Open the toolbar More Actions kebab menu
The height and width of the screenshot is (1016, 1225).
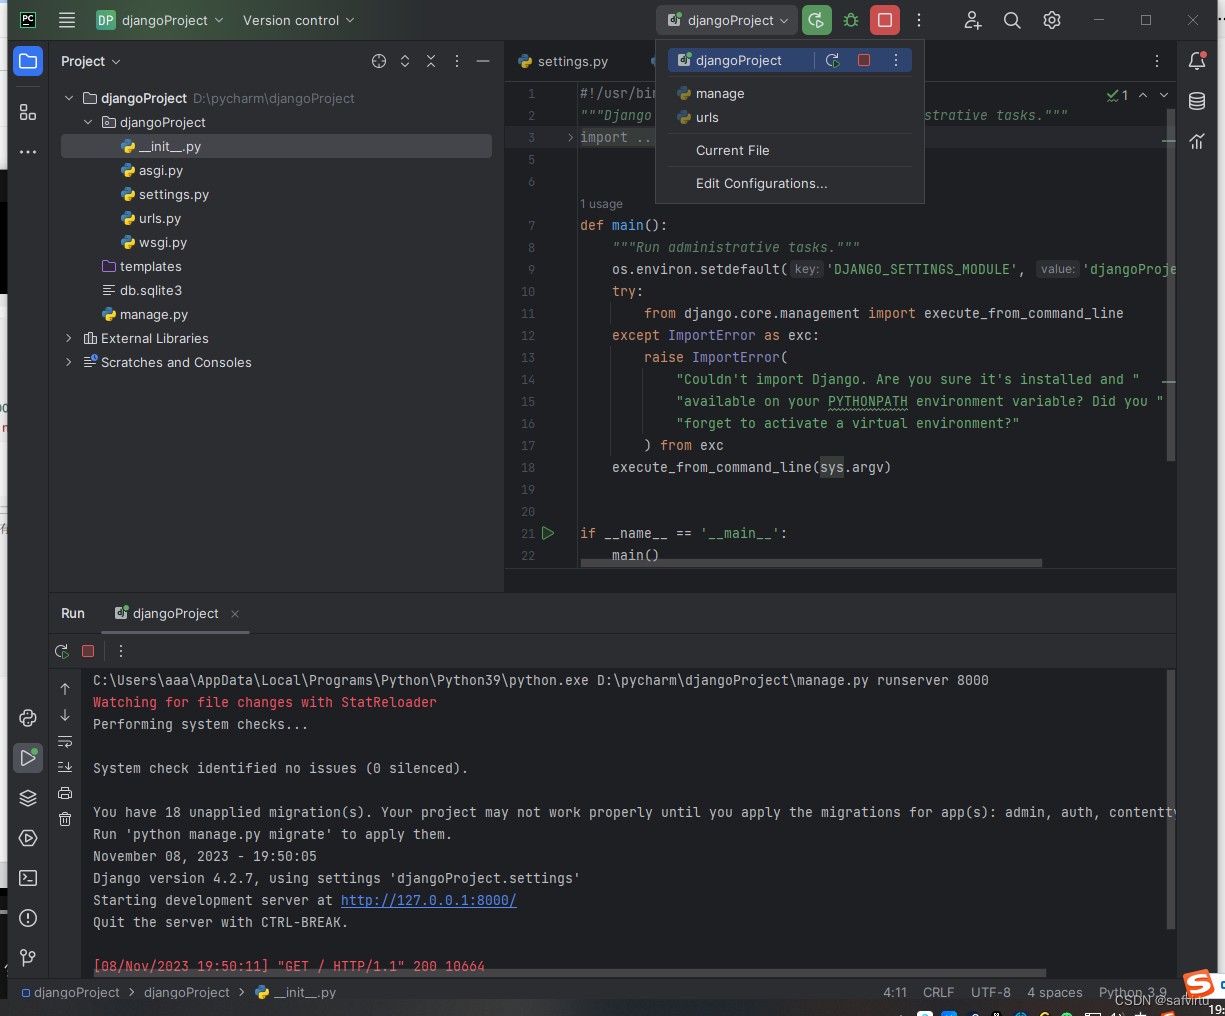coord(919,20)
